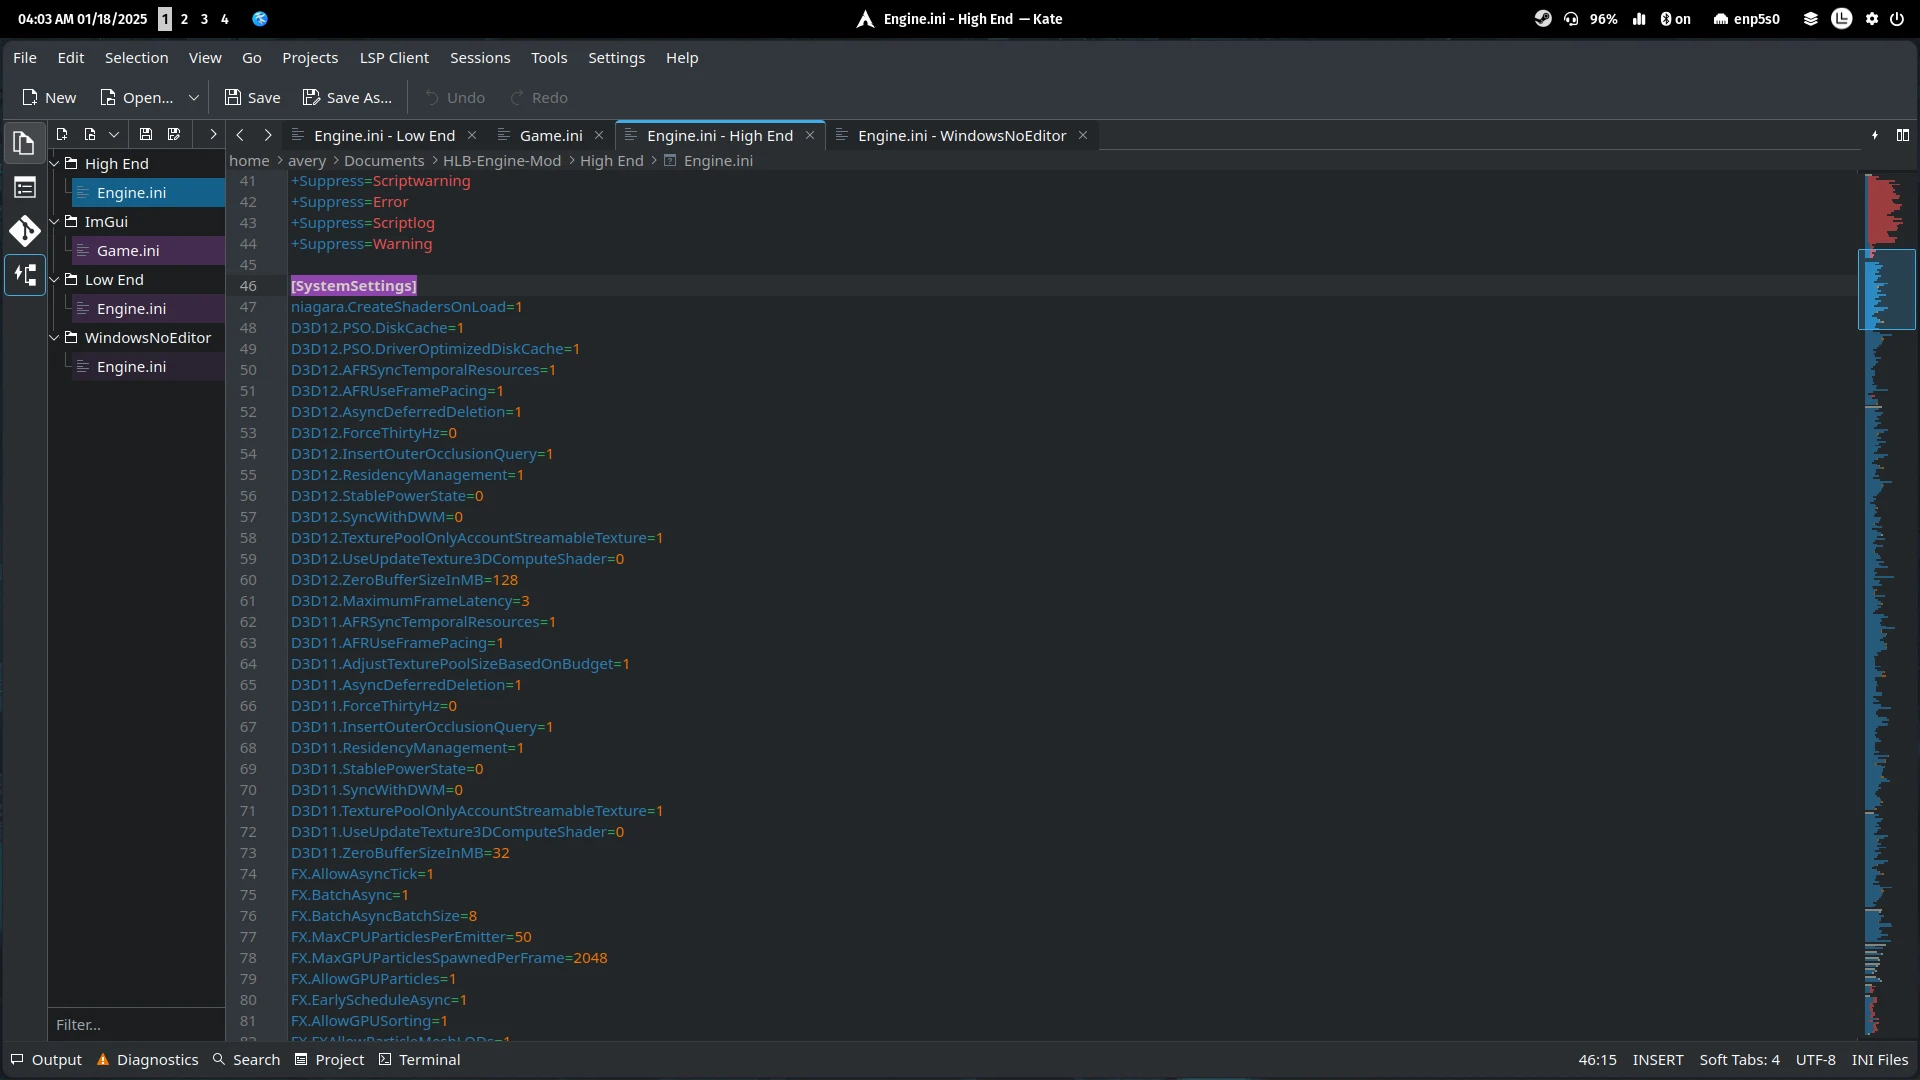The width and height of the screenshot is (1920, 1080).
Task: Click the Soft Tabs: 4 indicator
Action: (x=1739, y=1060)
